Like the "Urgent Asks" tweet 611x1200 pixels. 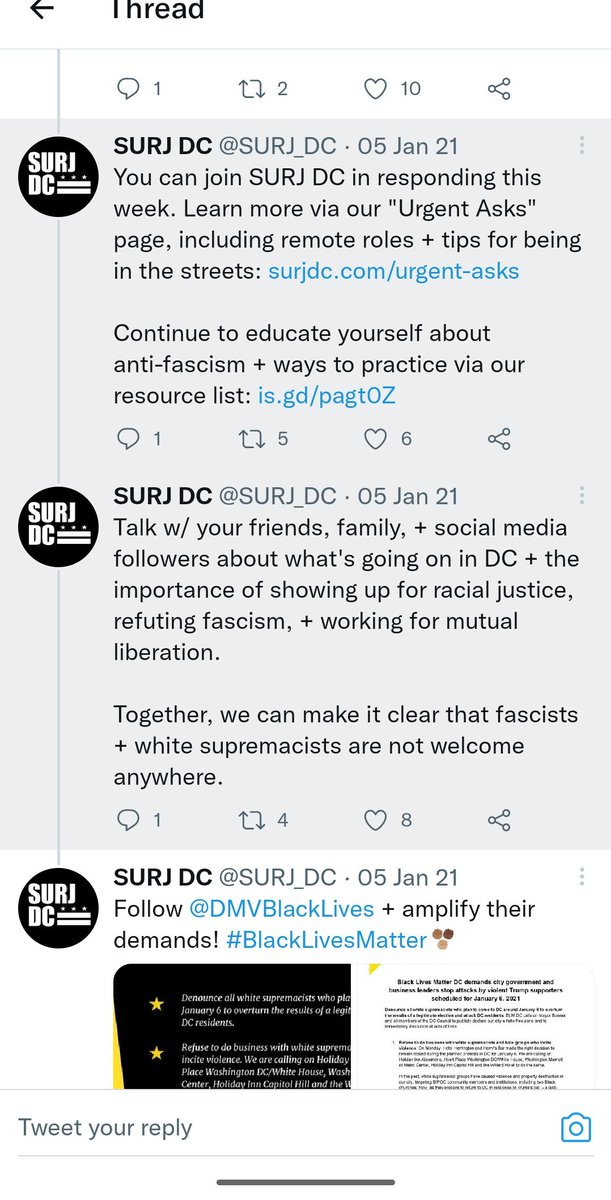tap(375, 438)
